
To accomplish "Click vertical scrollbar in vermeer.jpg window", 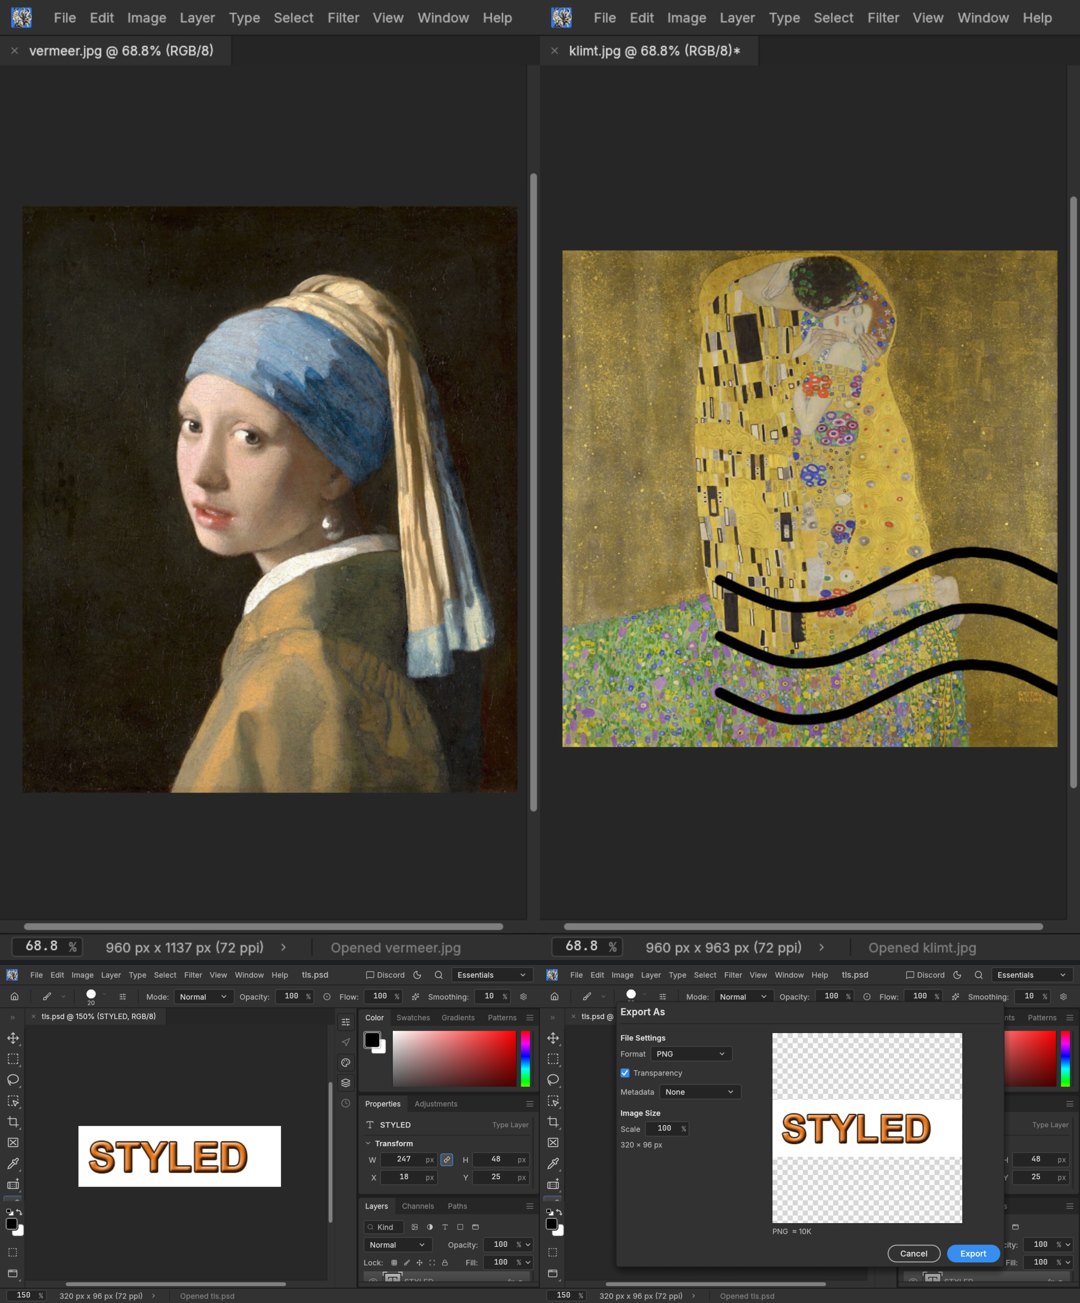I will (533, 492).
